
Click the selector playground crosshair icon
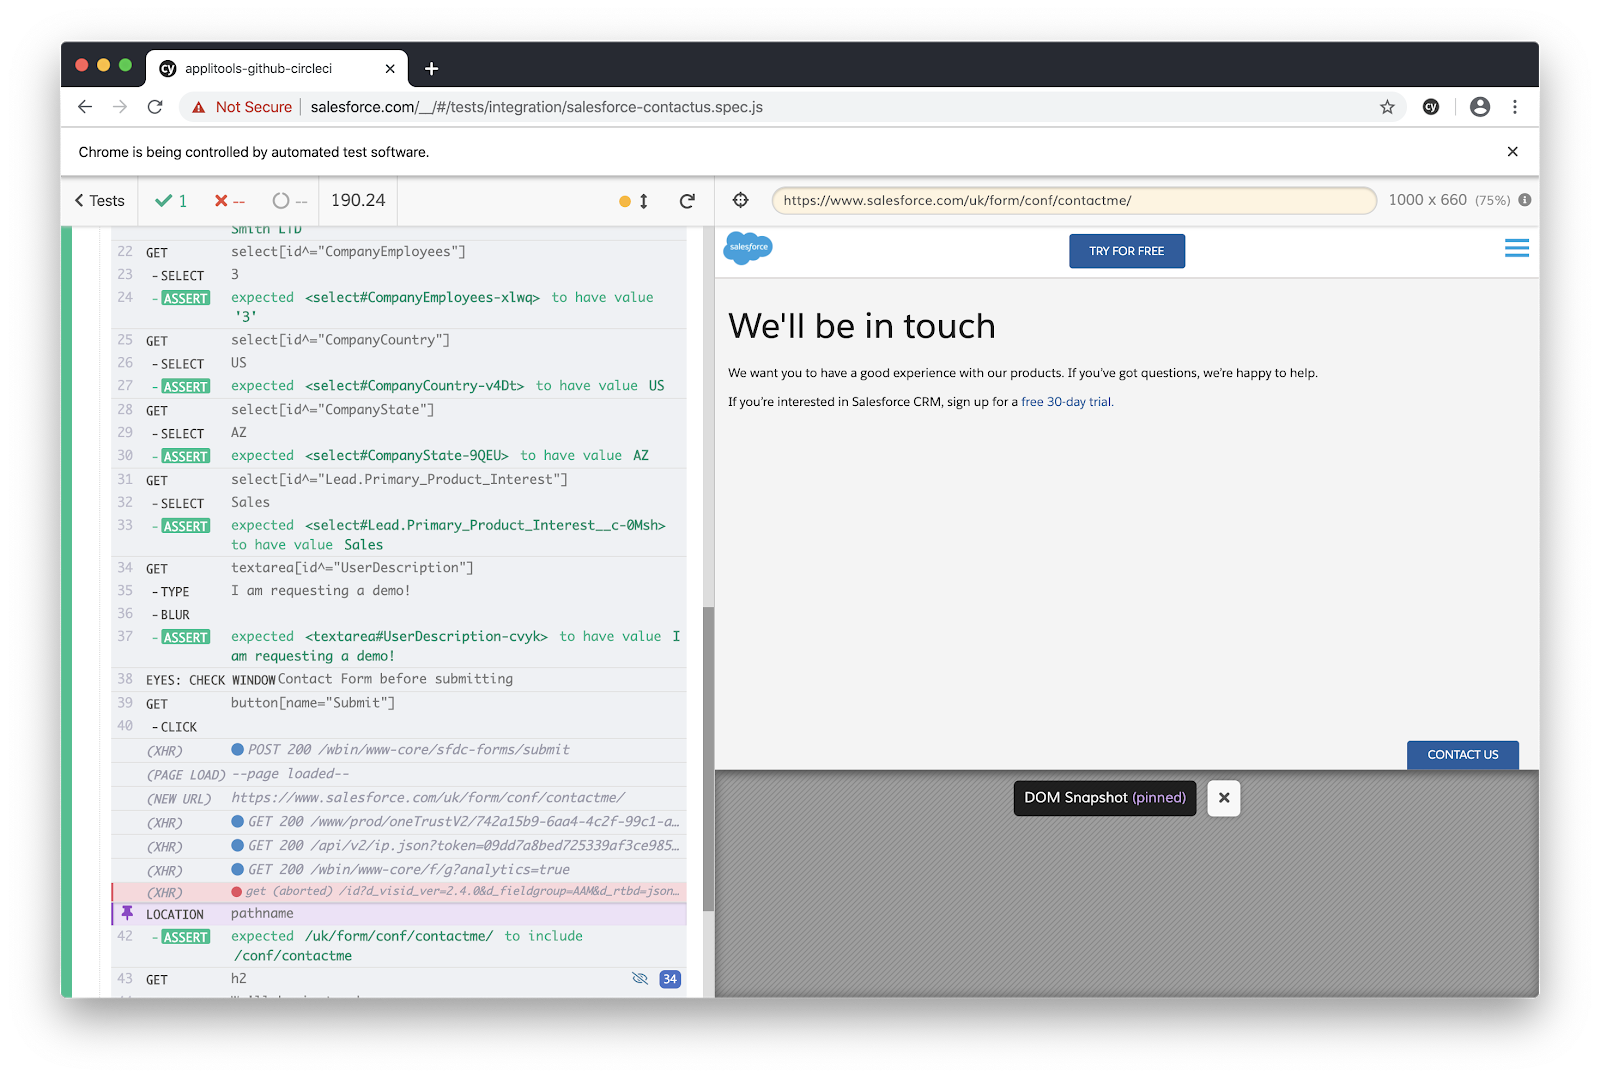point(740,200)
